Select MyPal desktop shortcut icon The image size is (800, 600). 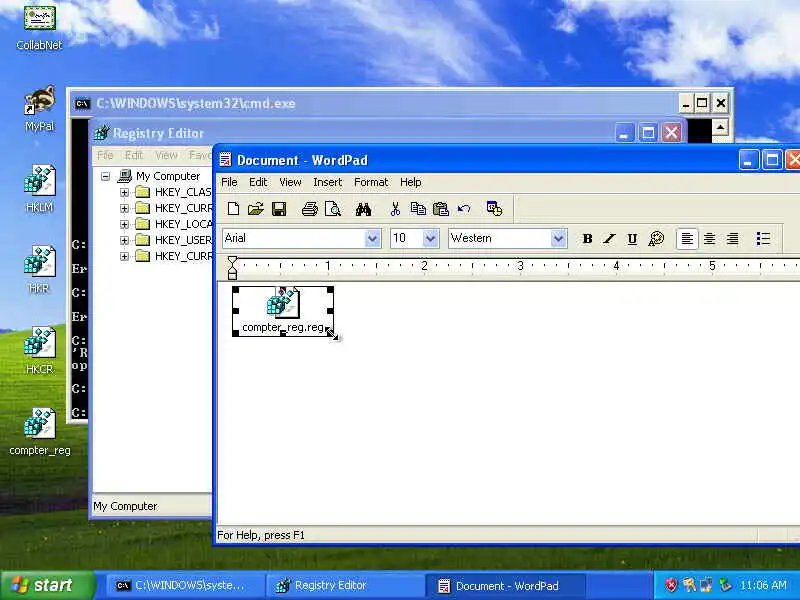39,109
